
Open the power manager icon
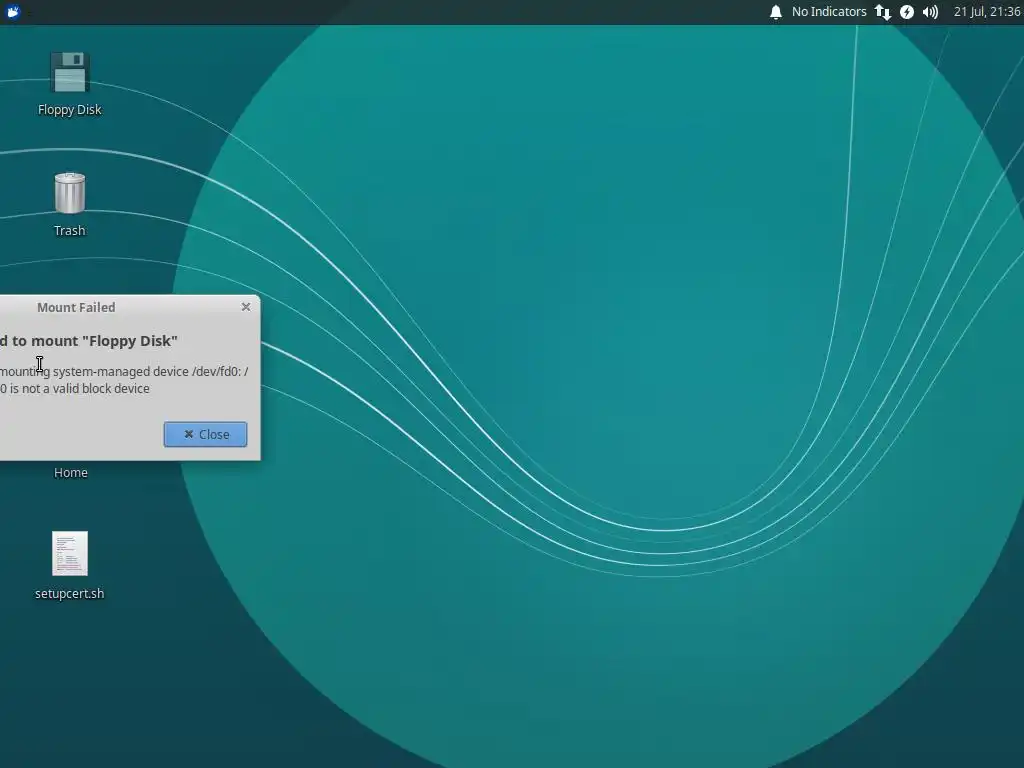coord(906,12)
